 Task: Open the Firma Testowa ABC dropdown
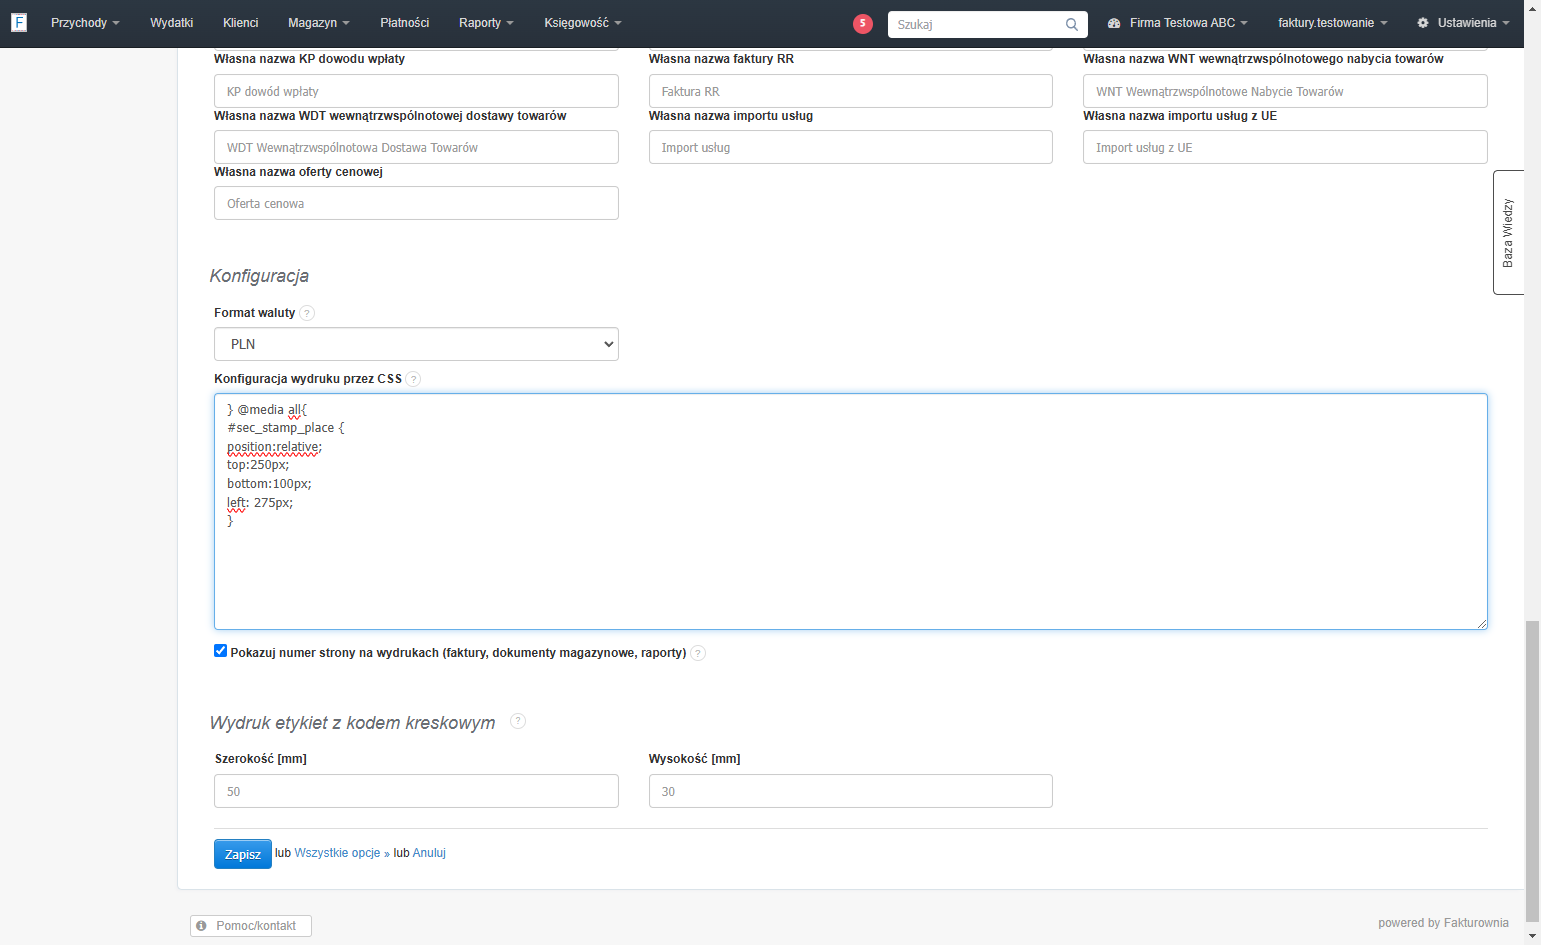click(1178, 23)
